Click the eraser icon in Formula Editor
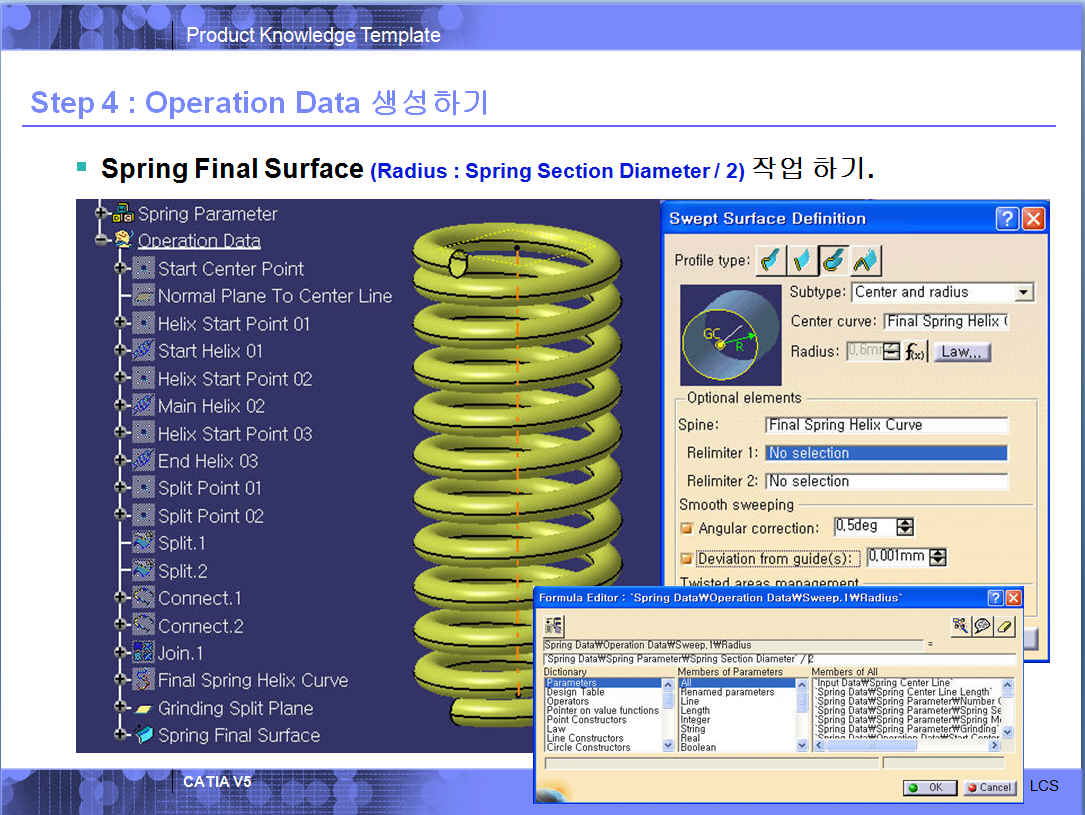 coord(1005,625)
